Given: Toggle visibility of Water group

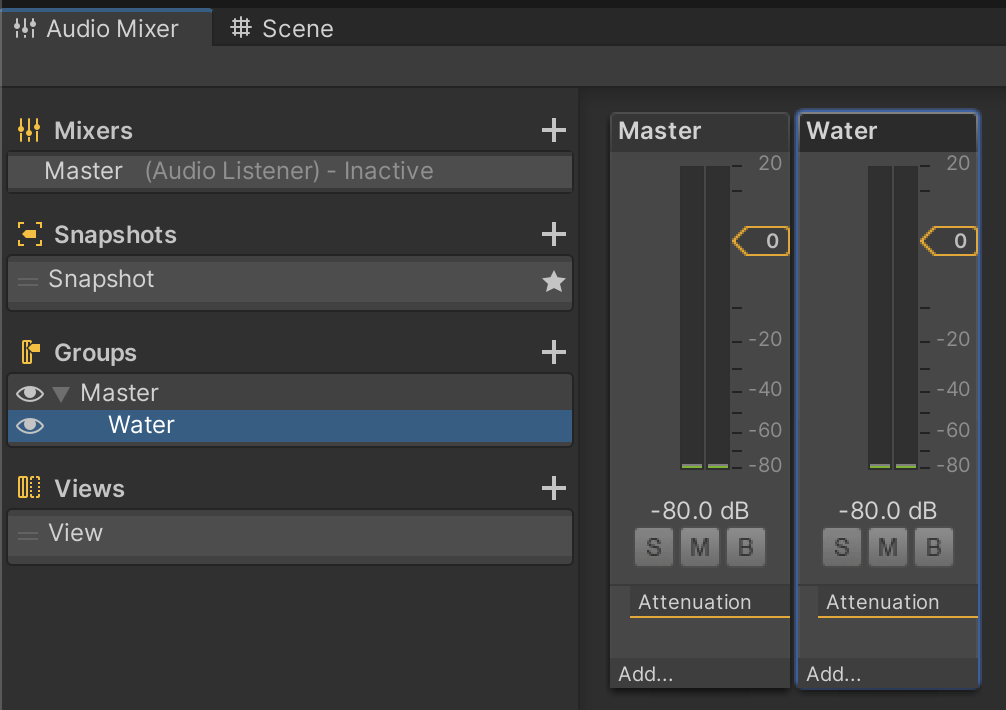Looking at the screenshot, I should coord(30,426).
